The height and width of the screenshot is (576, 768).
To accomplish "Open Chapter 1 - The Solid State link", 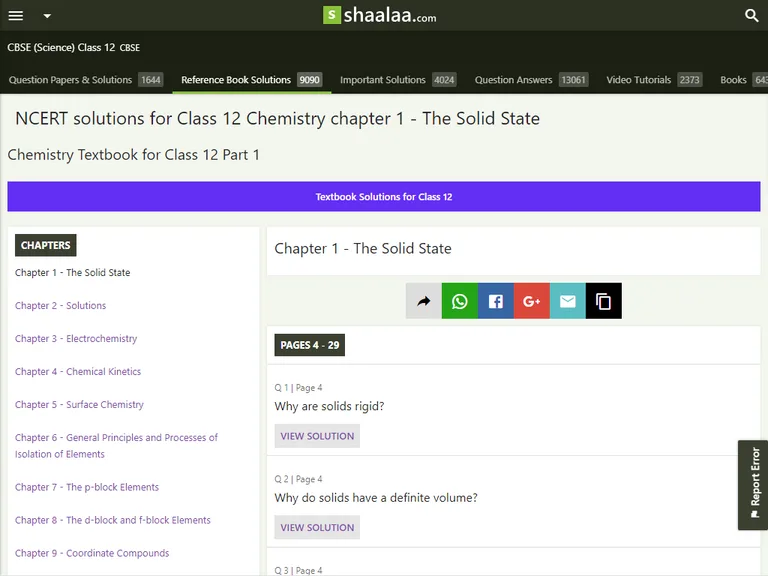I will point(72,272).
